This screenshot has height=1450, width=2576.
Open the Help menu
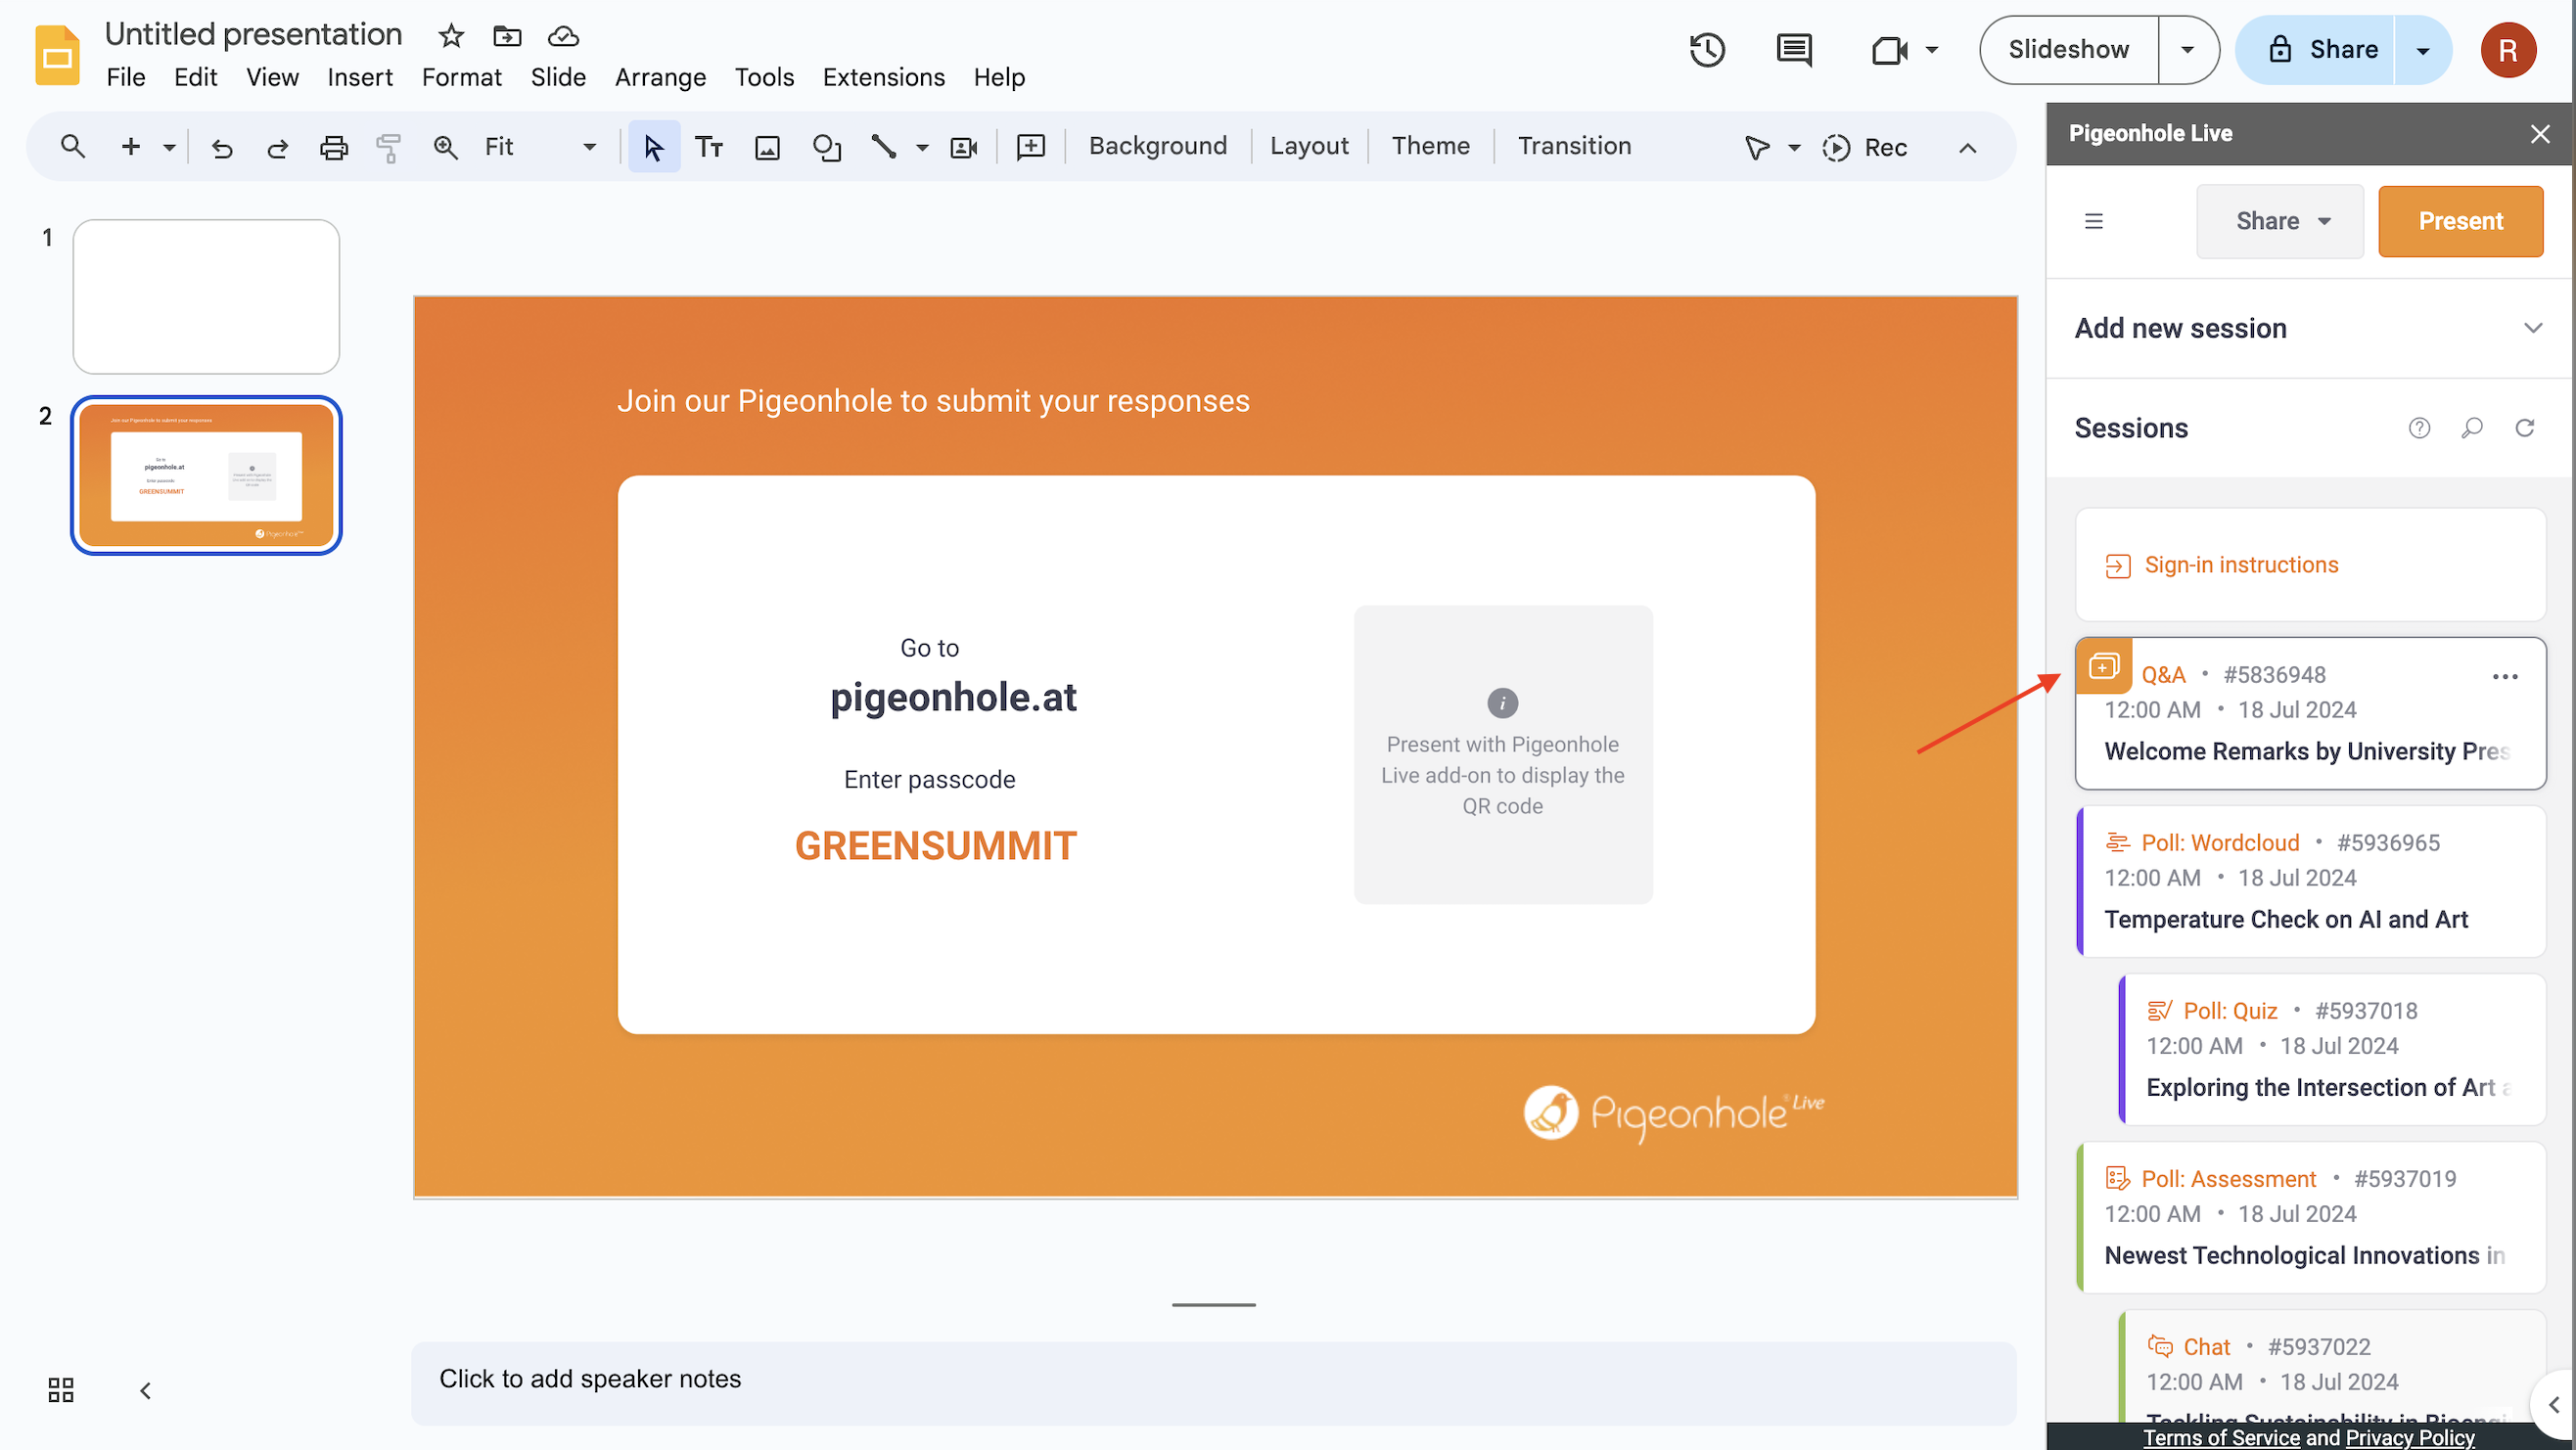(999, 77)
